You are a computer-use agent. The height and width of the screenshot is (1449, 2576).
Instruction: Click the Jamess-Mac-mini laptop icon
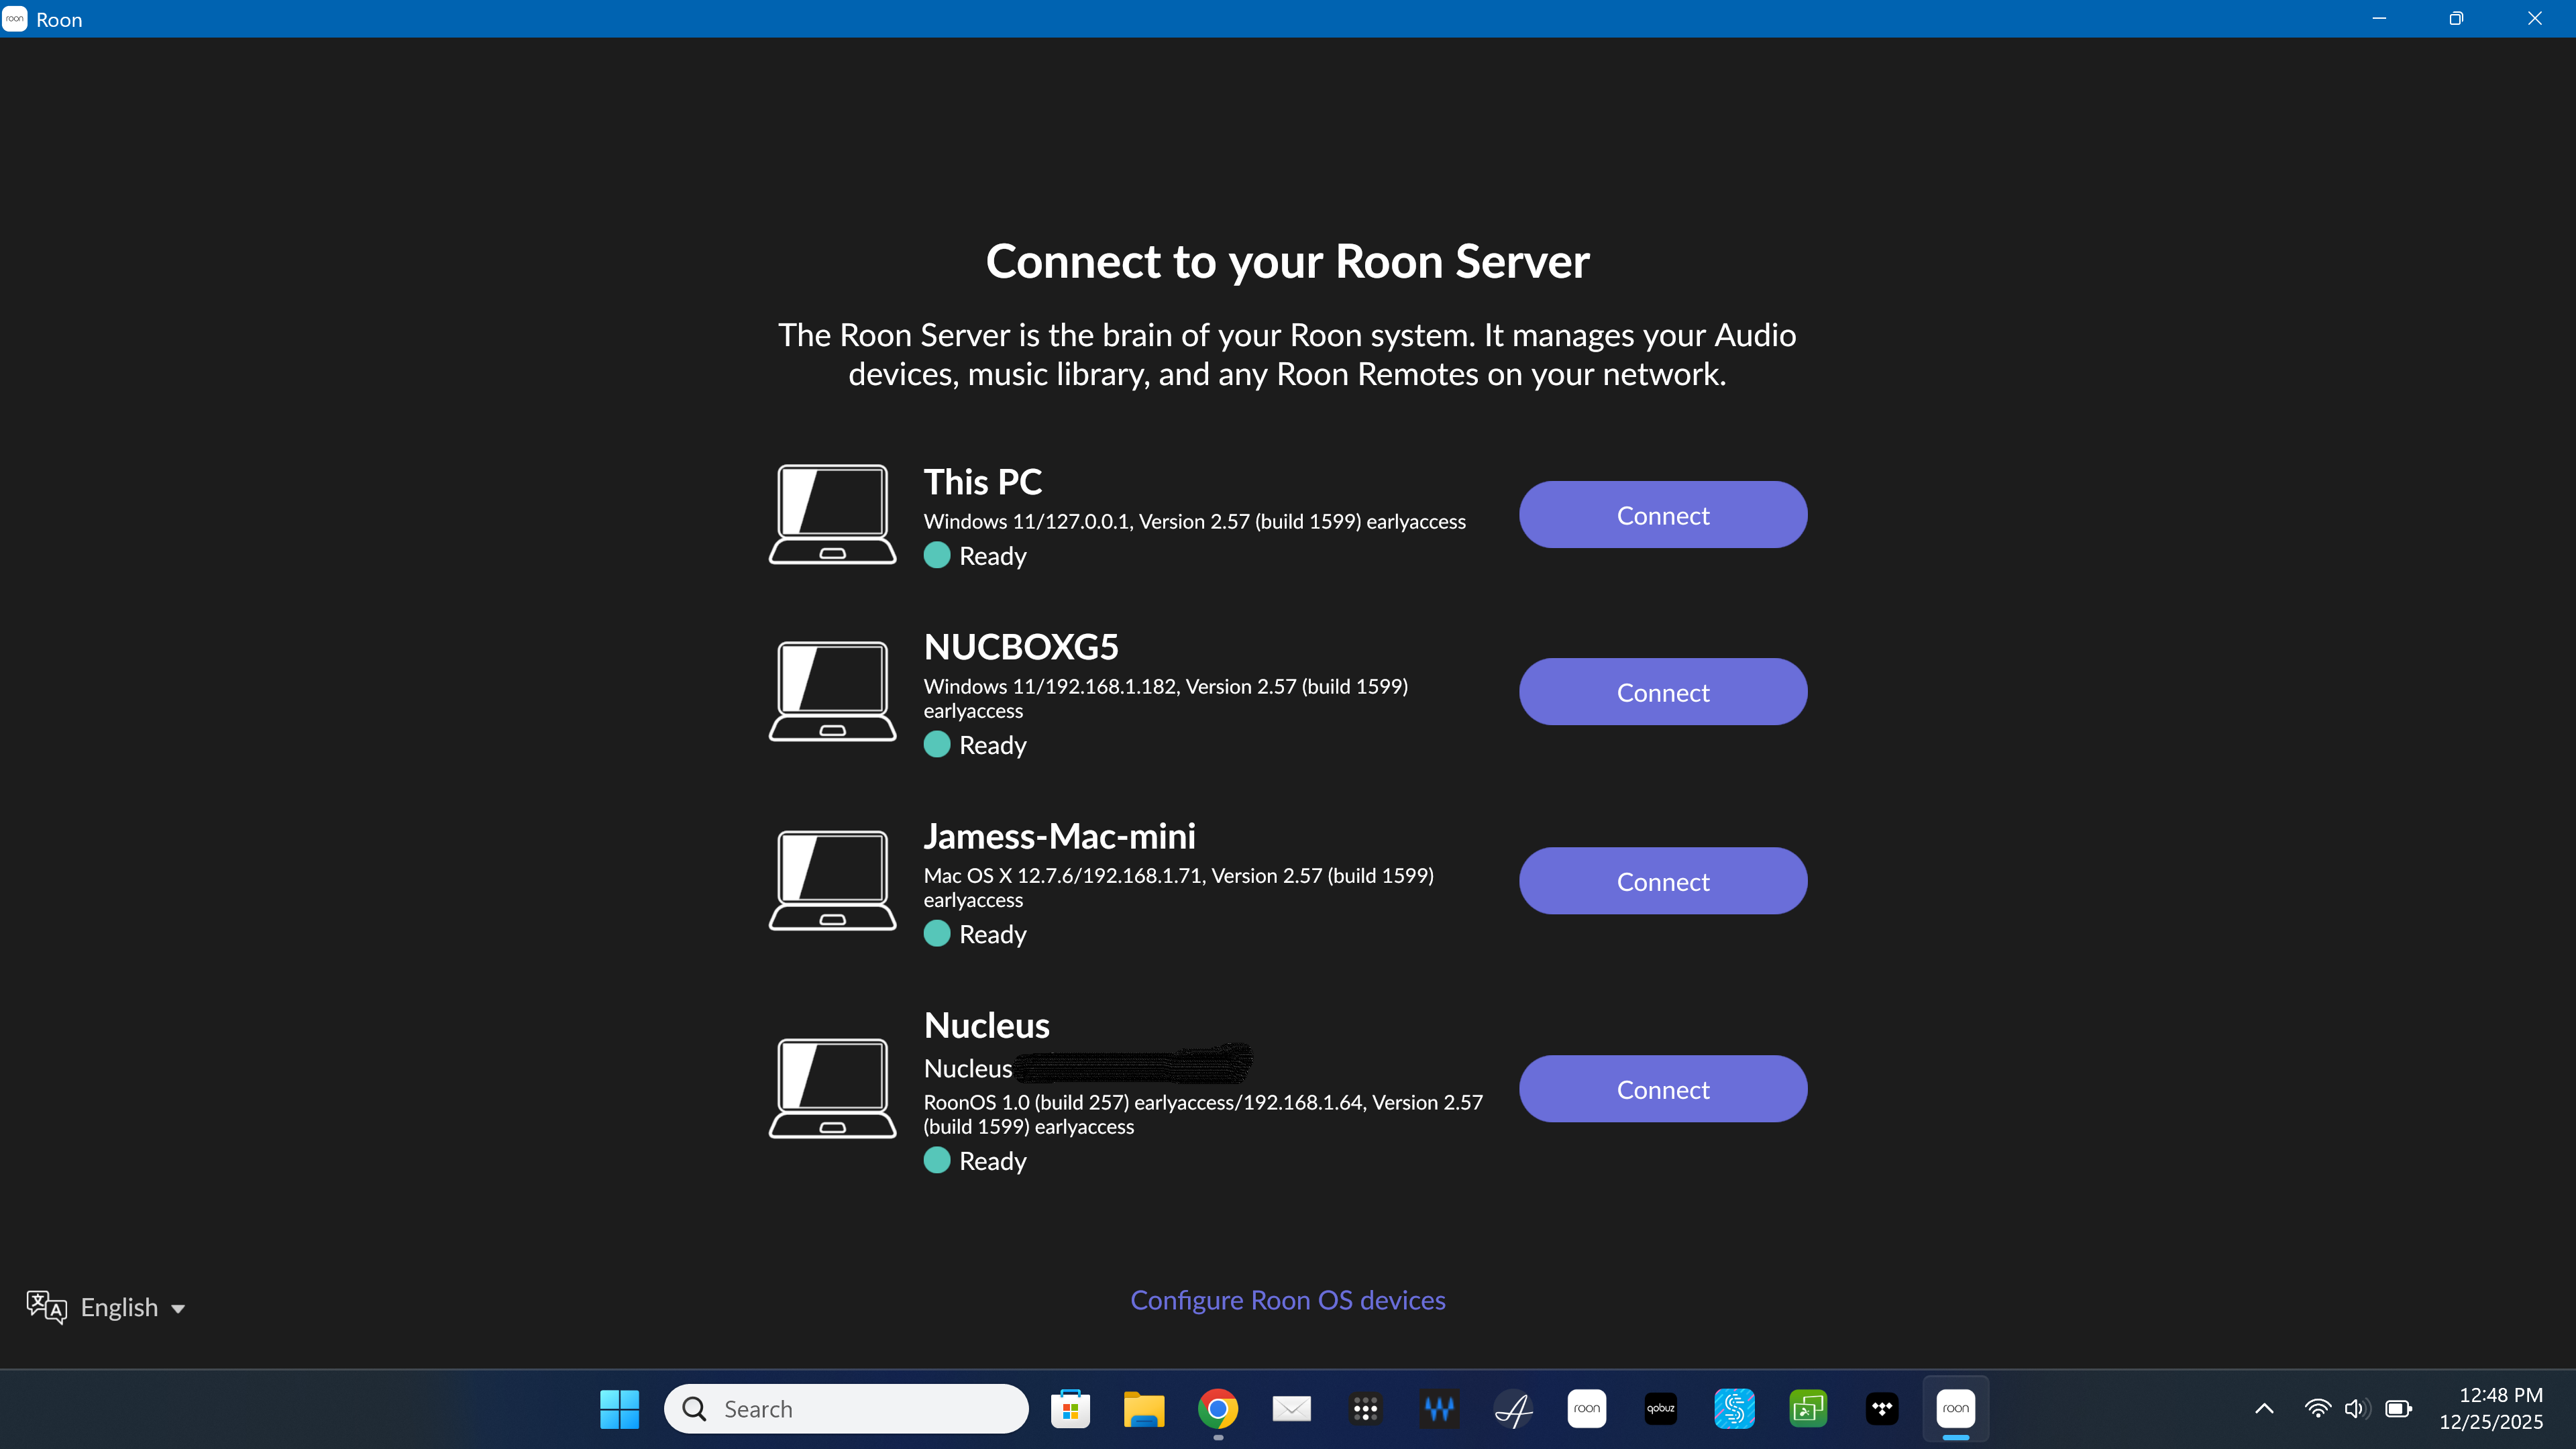pos(832,880)
